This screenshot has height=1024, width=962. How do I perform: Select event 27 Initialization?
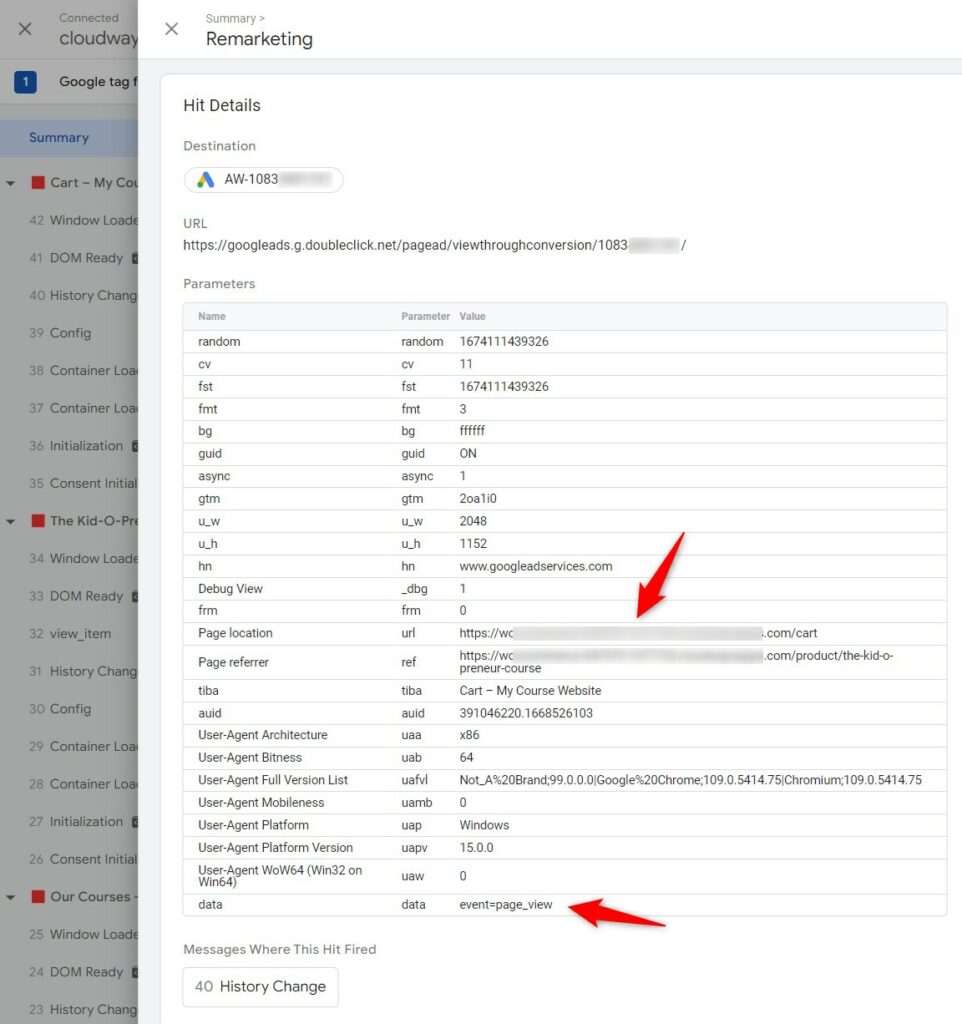tap(83, 822)
